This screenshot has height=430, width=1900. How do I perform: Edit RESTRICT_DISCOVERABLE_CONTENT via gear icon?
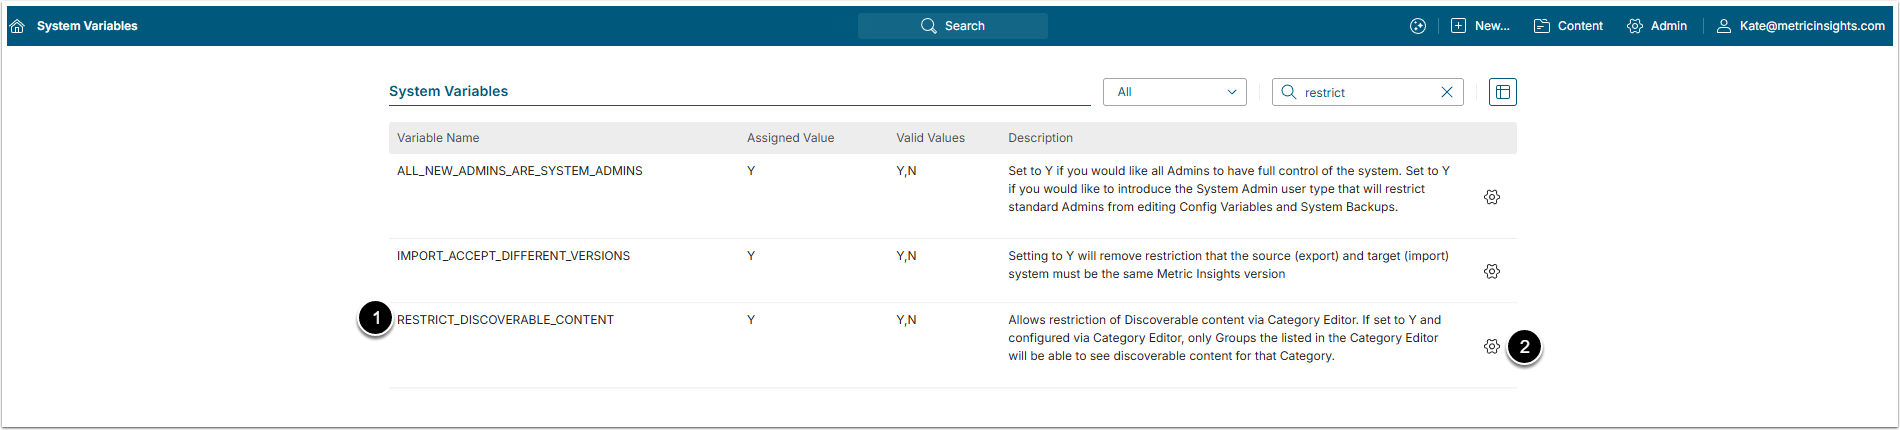click(x=1492, y=346)
